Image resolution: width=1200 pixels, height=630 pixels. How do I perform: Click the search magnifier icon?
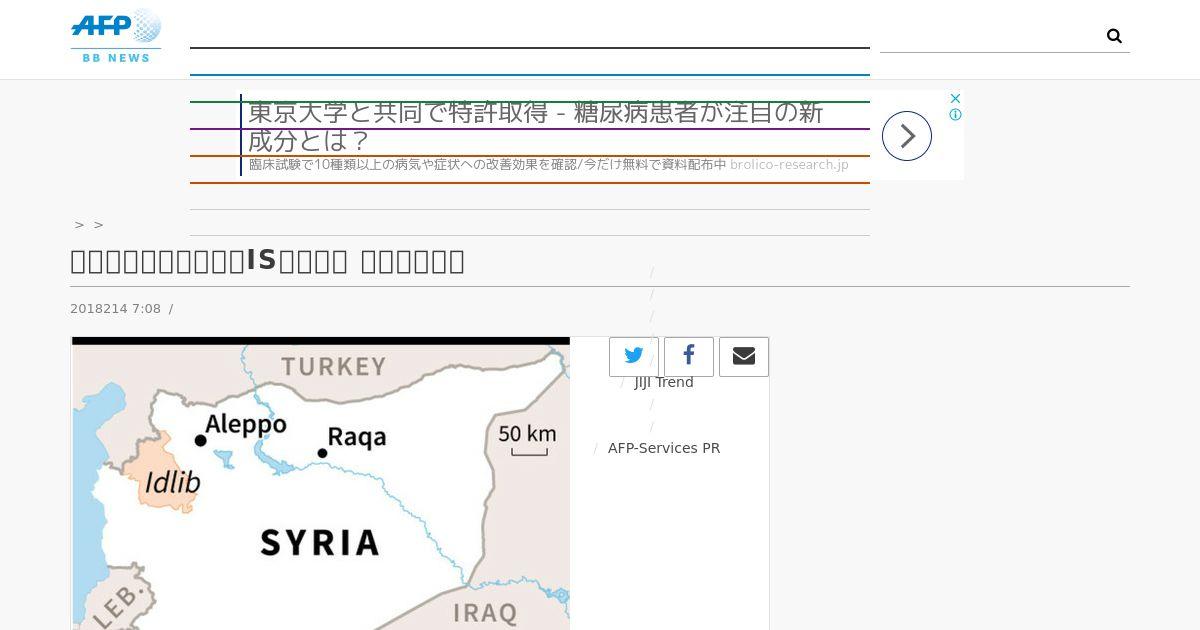tap(1114, 36)
